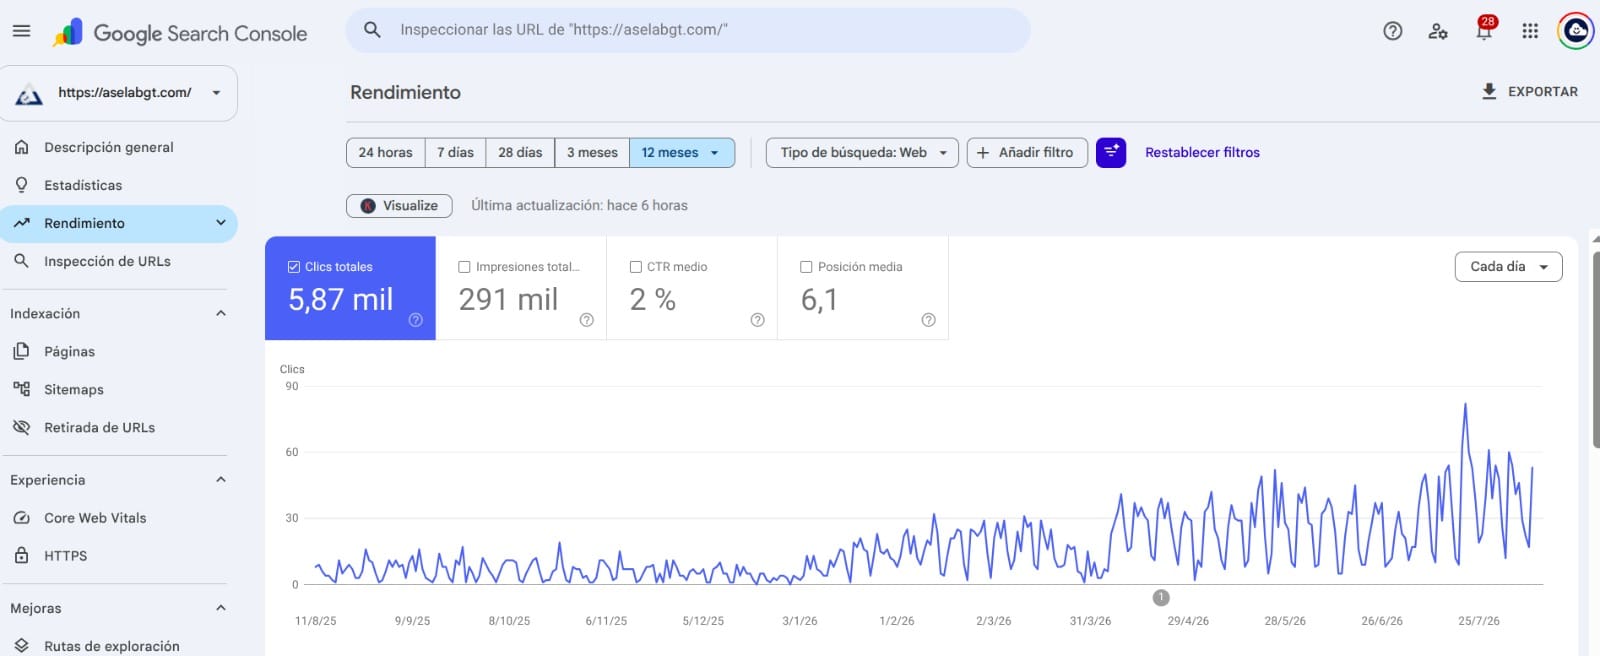The image size is (1600, 656).
Task: Open the Google apps grid
Action: coord(1530,31)
